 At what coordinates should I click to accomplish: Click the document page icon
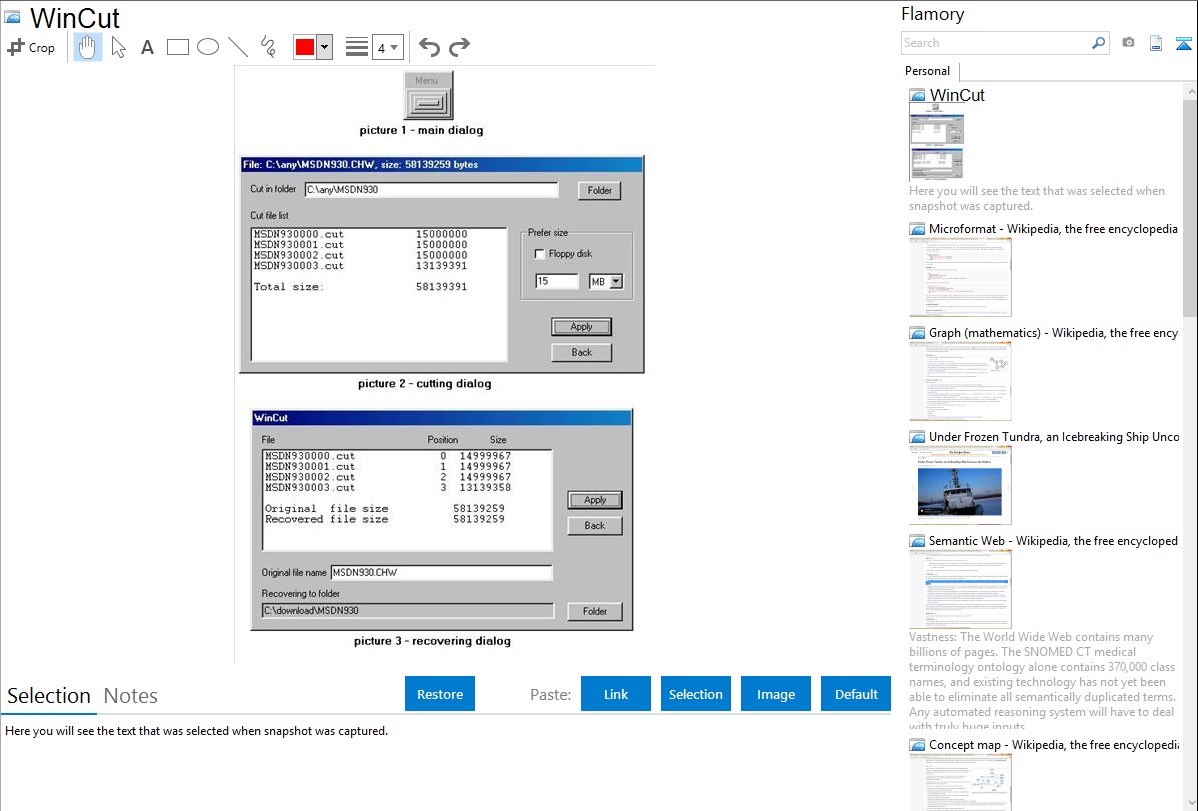1156,43
